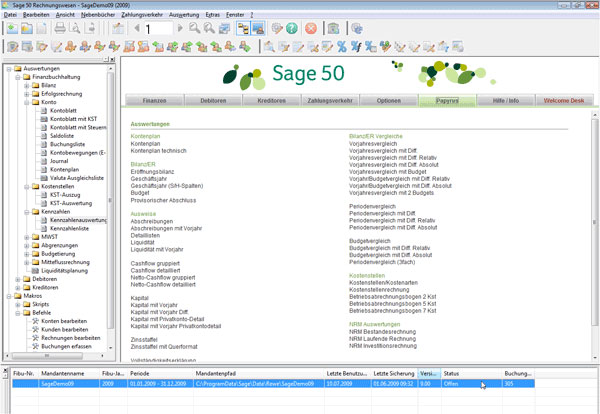Toggle the tree view panel button

coord(243,28)
